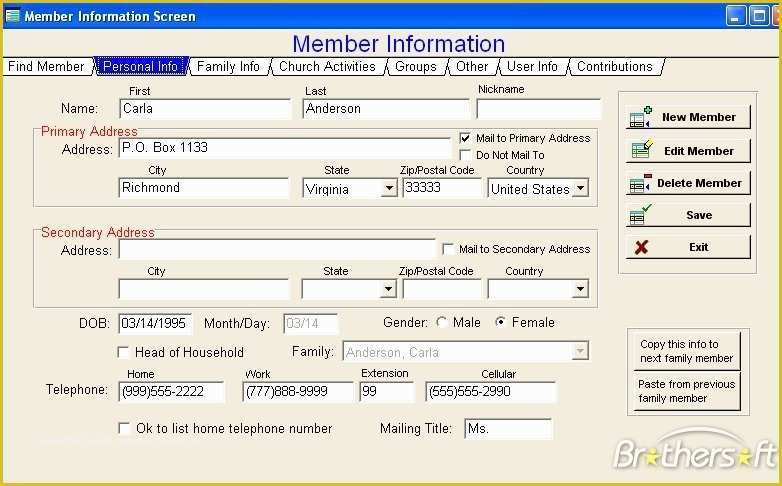Open the User Info tab
This screenshot has height=486, width=782.
click(x=532, y=66)
